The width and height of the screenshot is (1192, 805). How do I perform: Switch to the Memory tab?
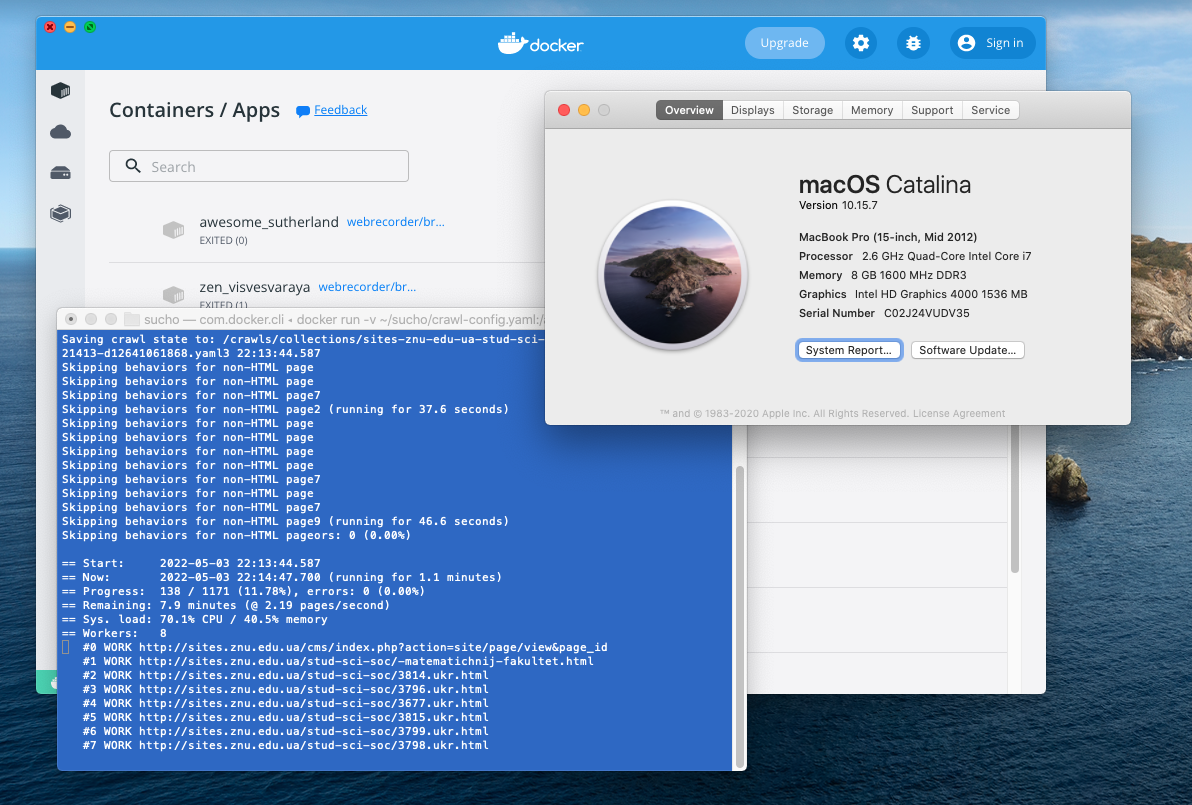coord(872,110)
